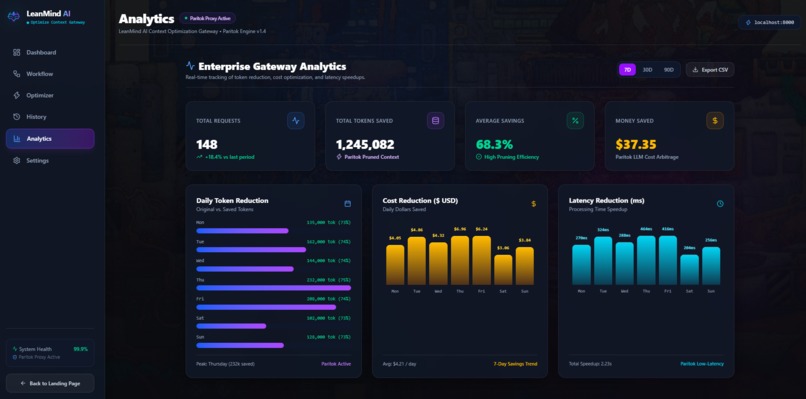
Task: Export the analytics as CSV
Action: [710, 70]
